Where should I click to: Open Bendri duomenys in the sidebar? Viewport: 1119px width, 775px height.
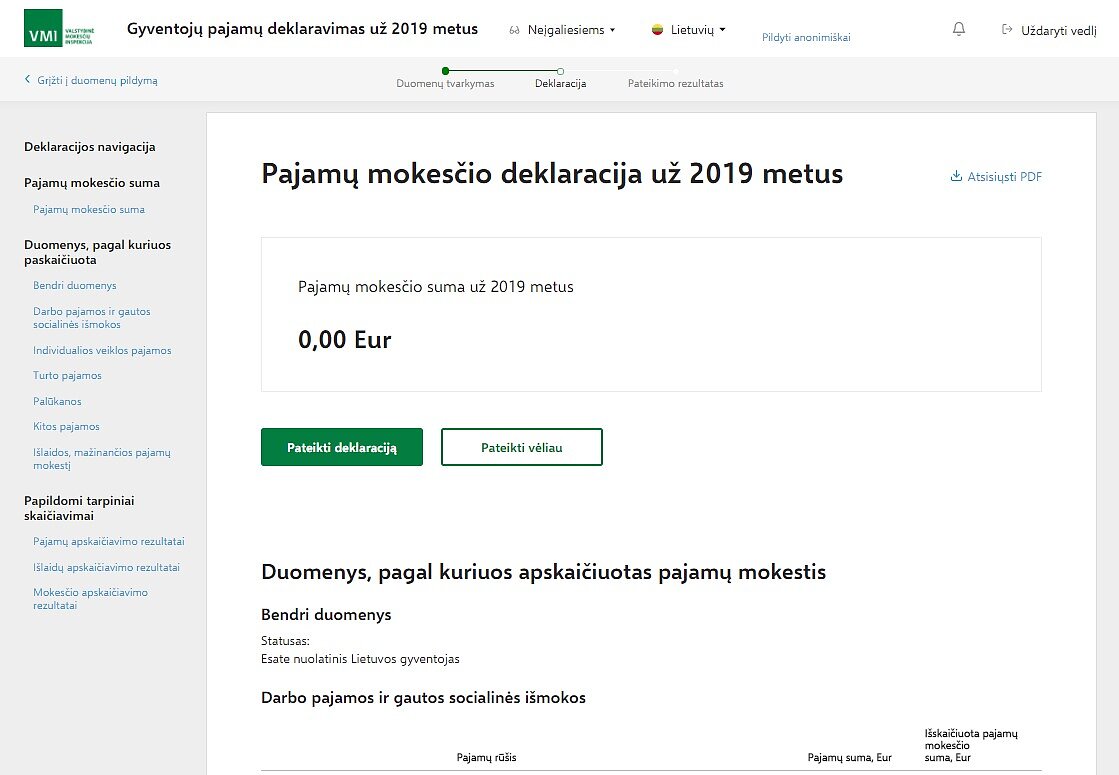pos(74,285)
